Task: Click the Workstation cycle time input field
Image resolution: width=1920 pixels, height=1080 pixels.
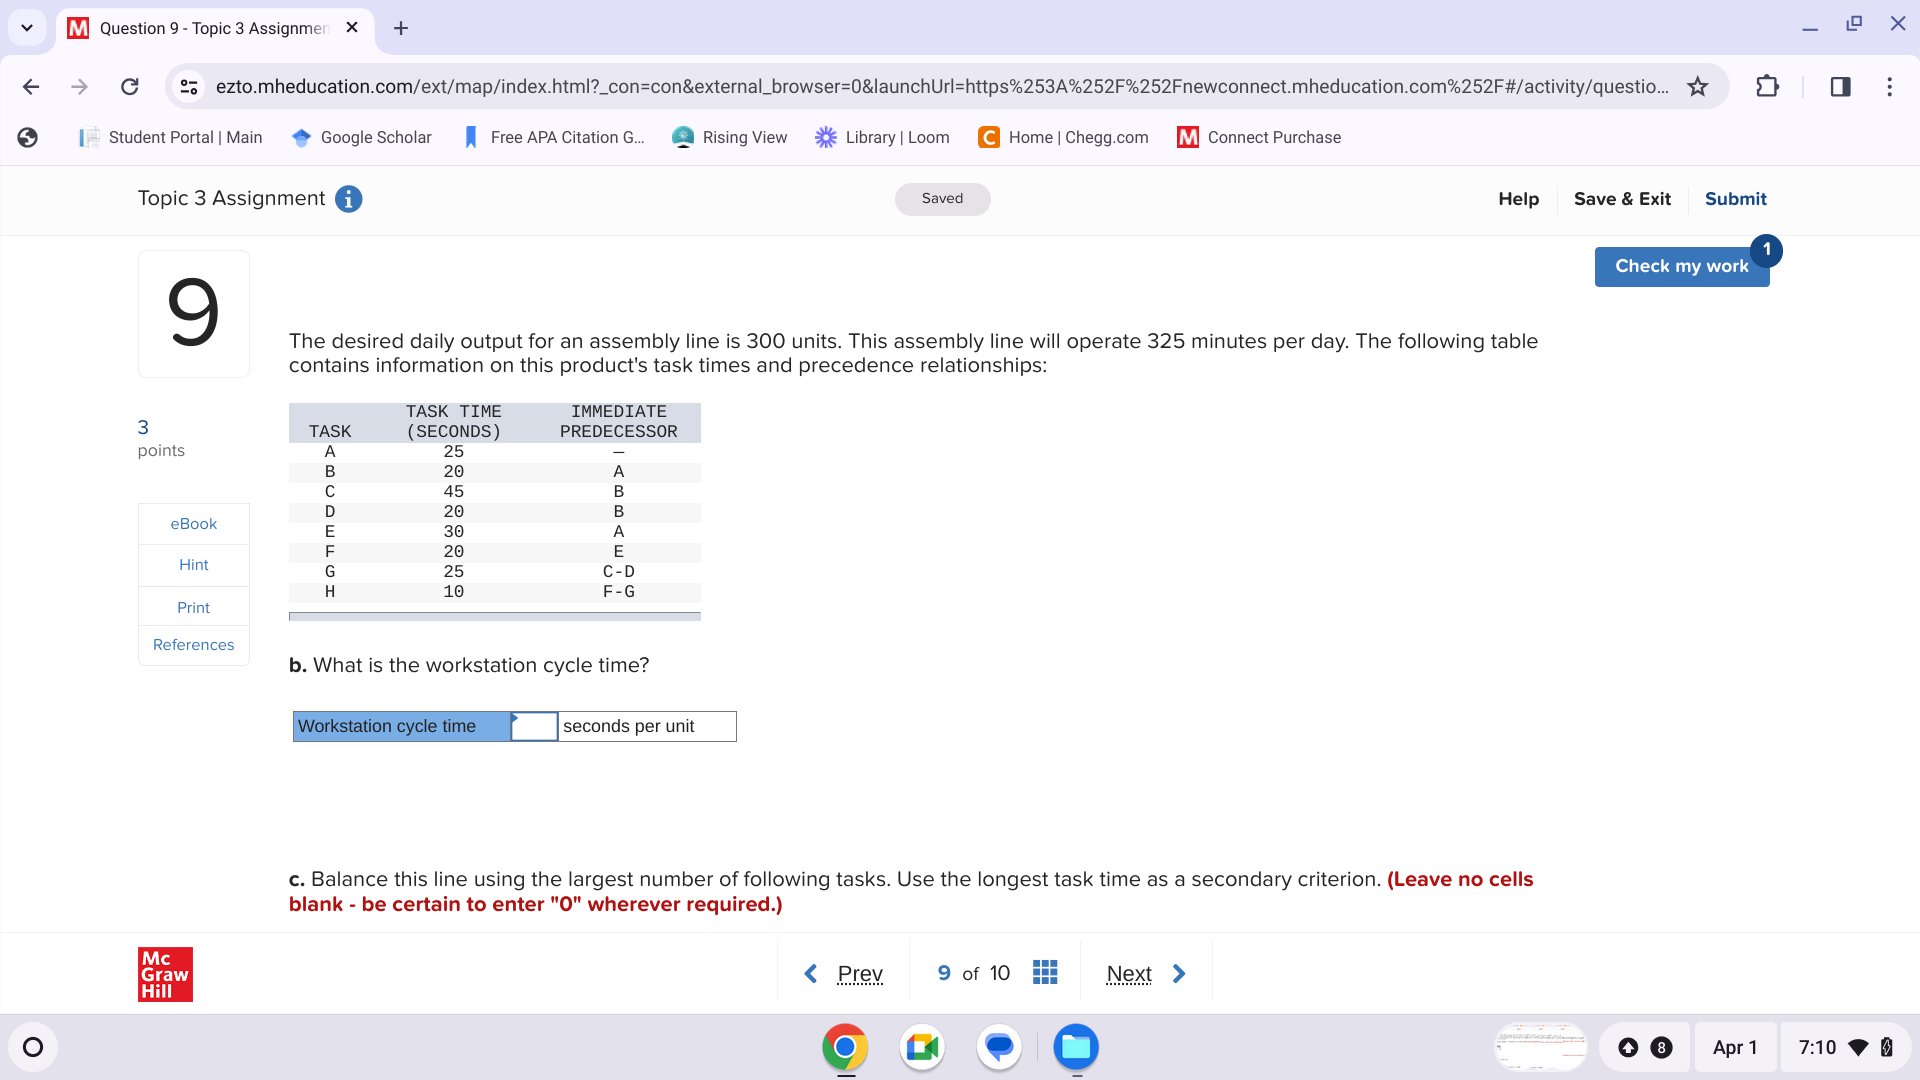Action: tap(534, 726)
